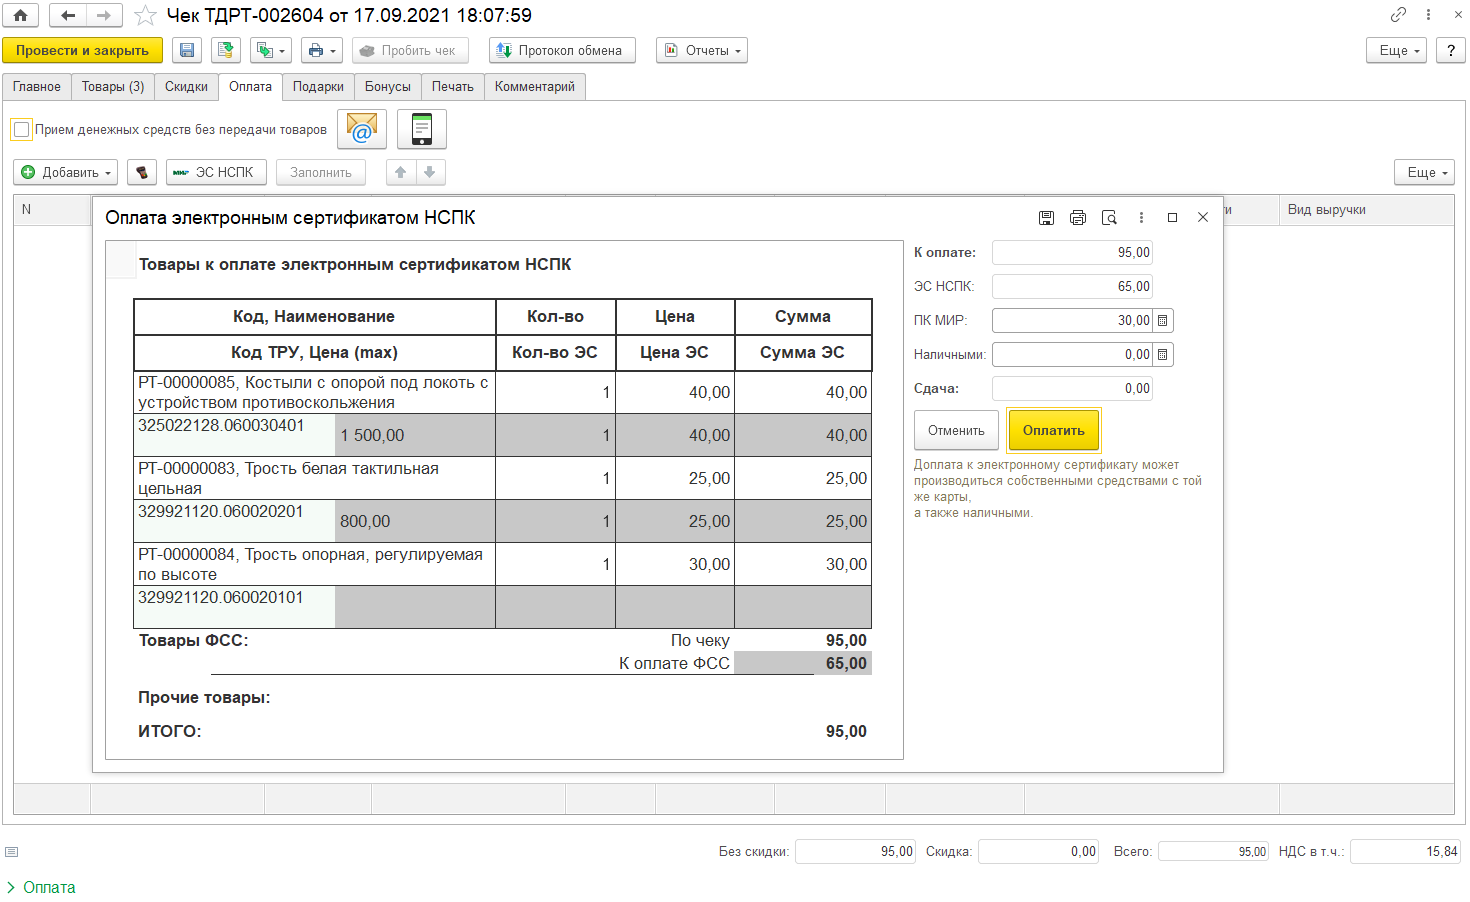Open print preview icon in the dialog
Screen dimensions: 1470x902
pos(1109,217)
